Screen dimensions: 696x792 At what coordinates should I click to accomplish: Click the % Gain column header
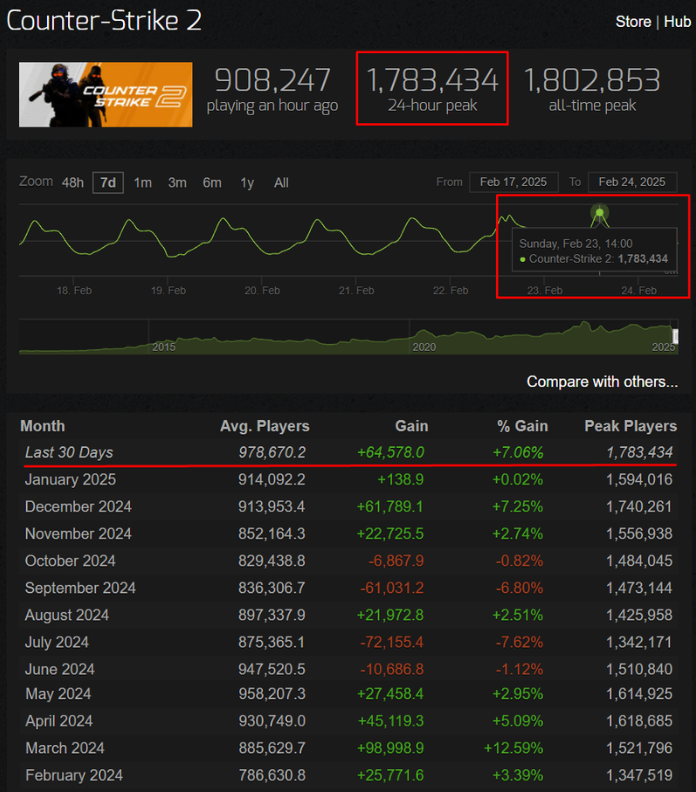[520, 426]
